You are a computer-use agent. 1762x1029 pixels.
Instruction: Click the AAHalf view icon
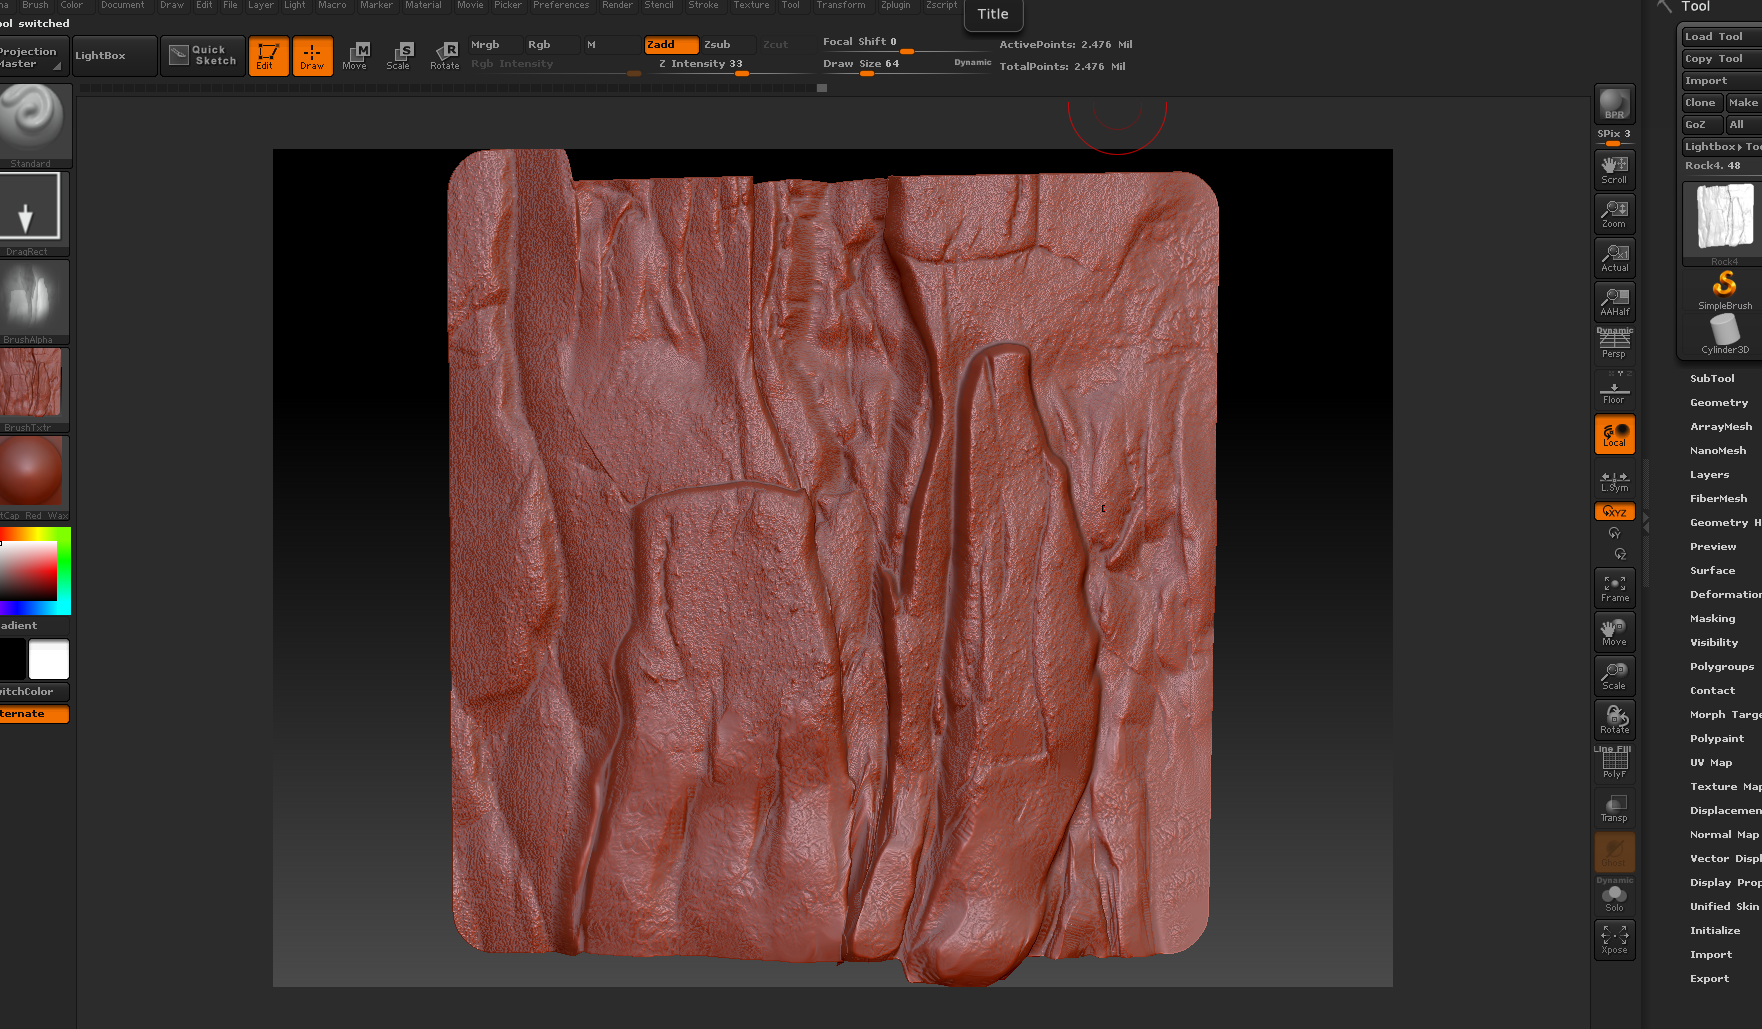[x=1614, y=301]
